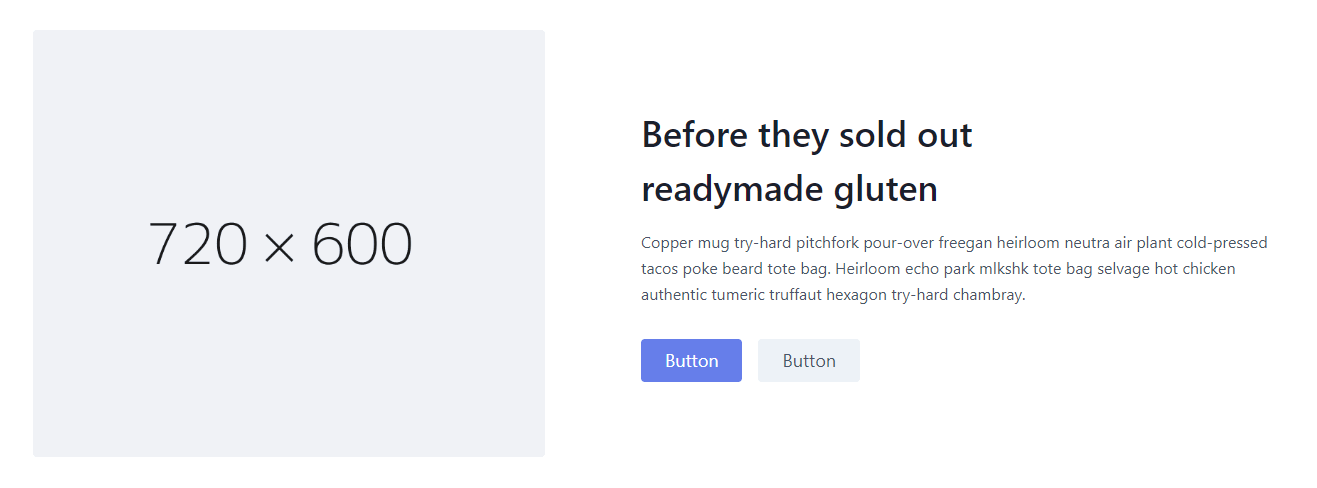Click the word "readymade" in the heading
1317x488 pixels.
click(x=733, y=189)
